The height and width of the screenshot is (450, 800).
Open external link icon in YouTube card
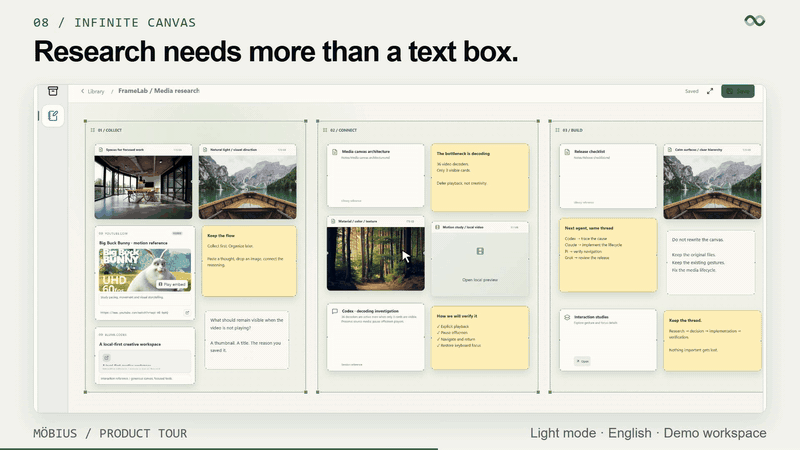click(187, 313)
